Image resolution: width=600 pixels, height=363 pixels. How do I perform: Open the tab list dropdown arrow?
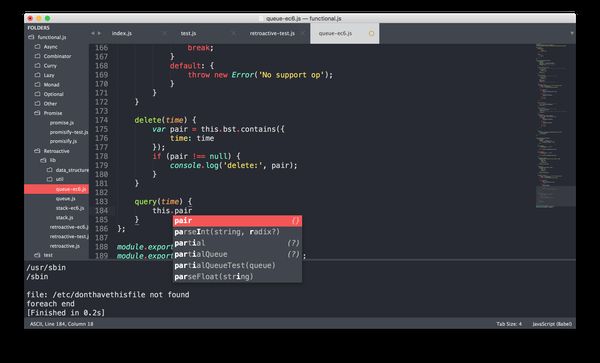[572, 33]
